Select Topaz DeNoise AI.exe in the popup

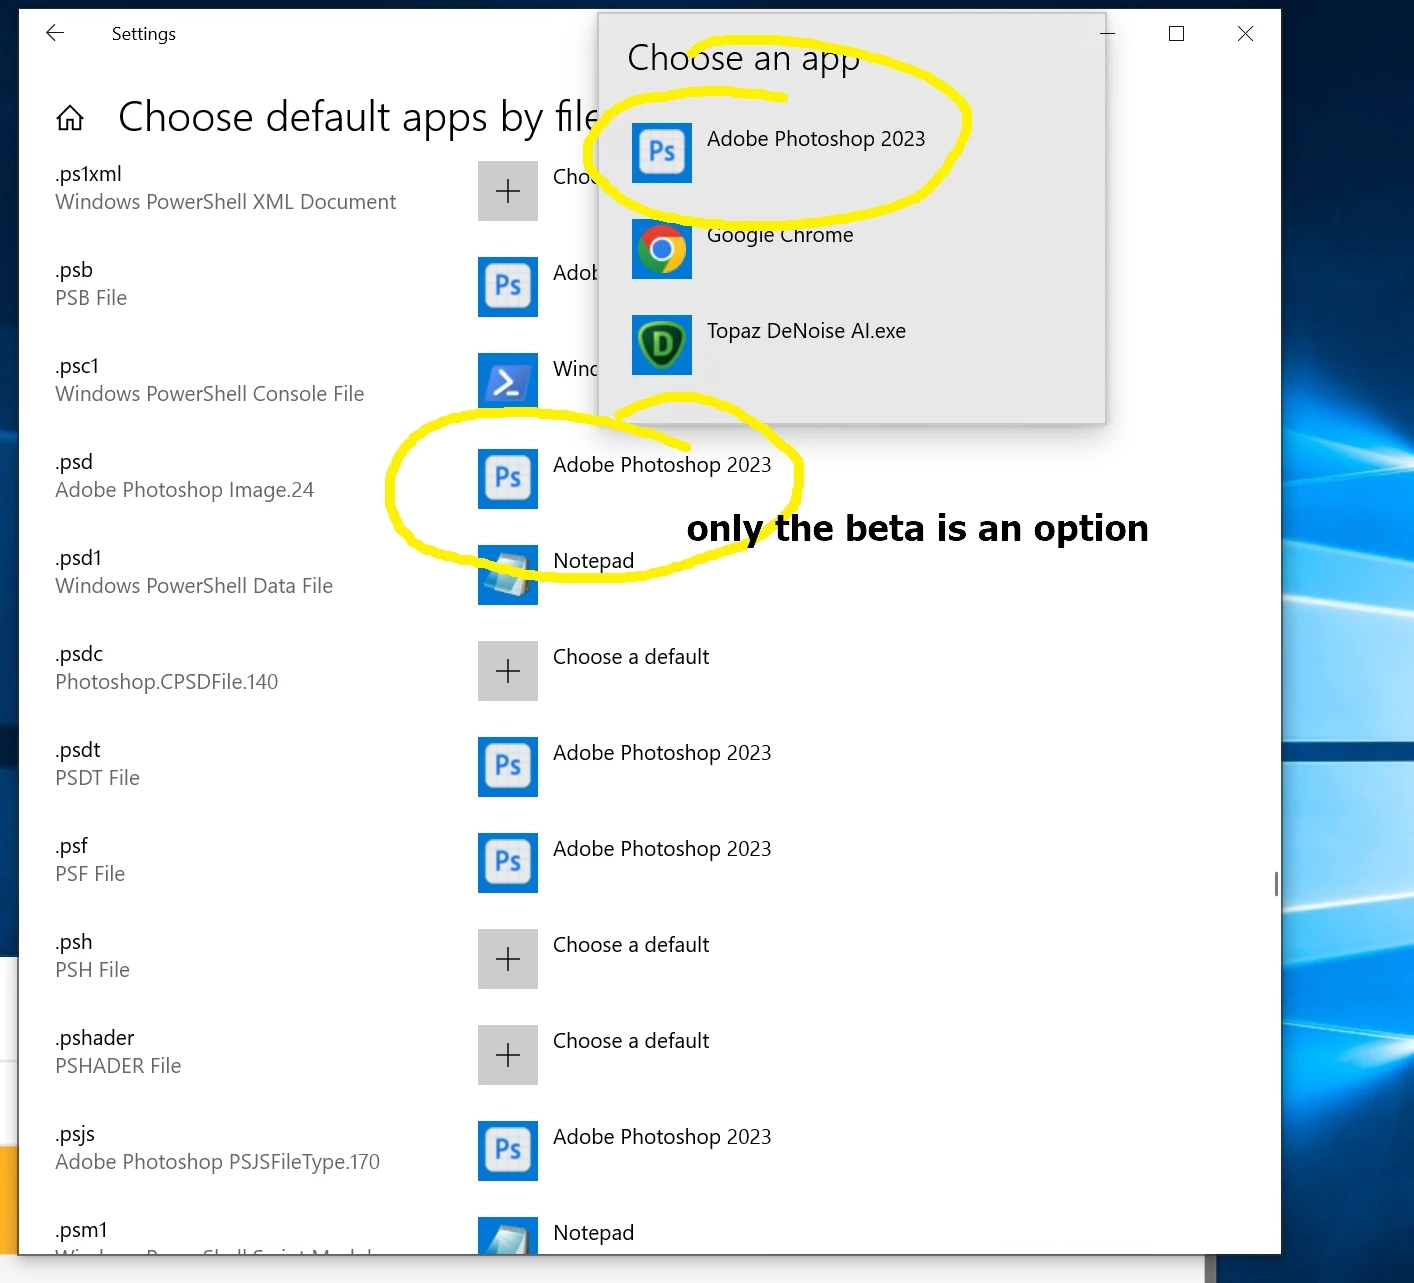[x=806, y=331]
